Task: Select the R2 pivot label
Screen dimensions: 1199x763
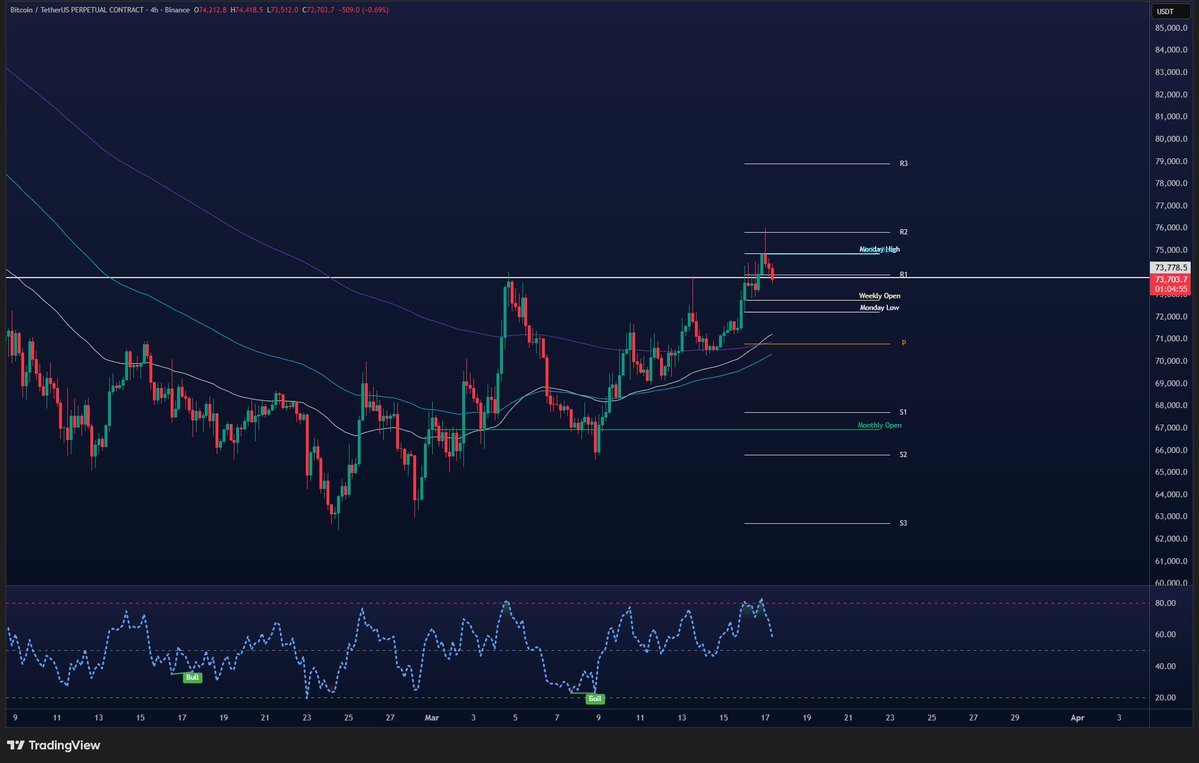Action: 903,232
